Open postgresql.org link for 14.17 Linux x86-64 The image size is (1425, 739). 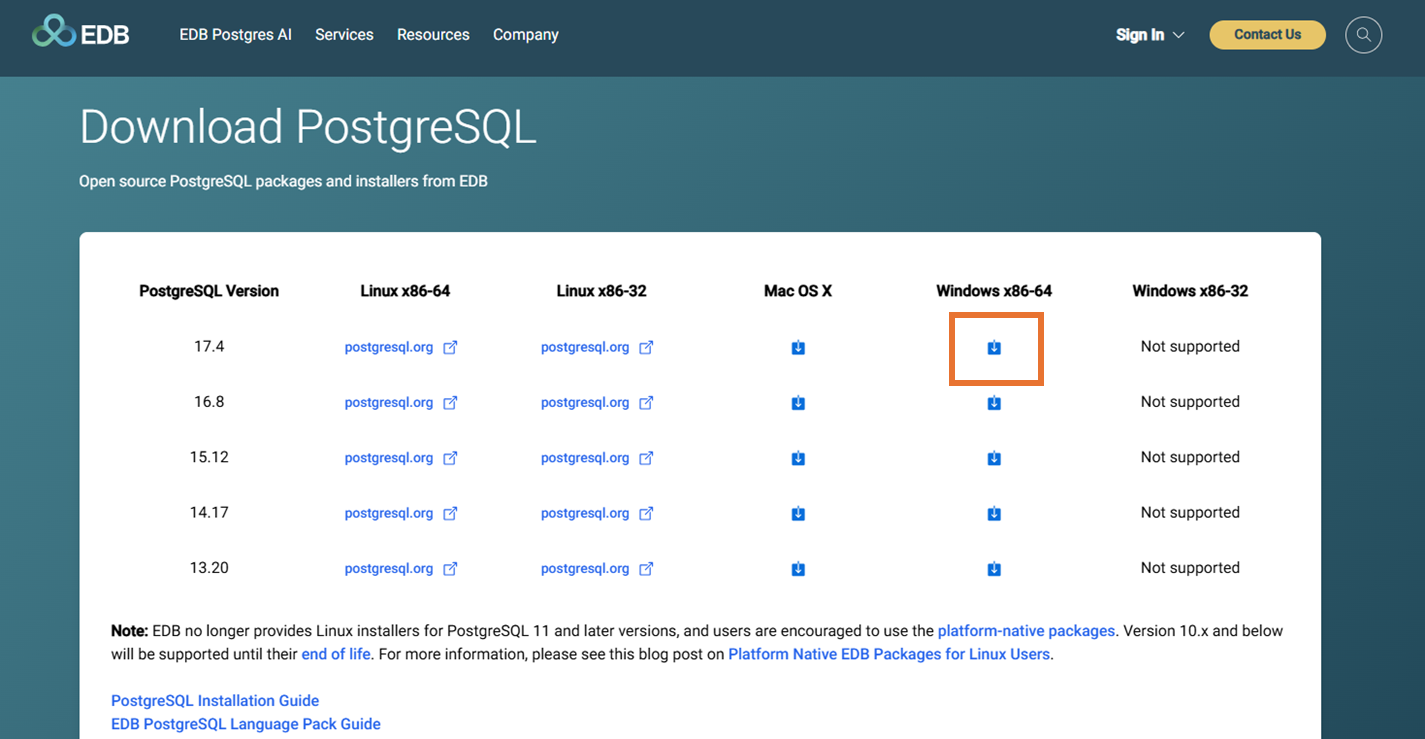click(389, 513)
